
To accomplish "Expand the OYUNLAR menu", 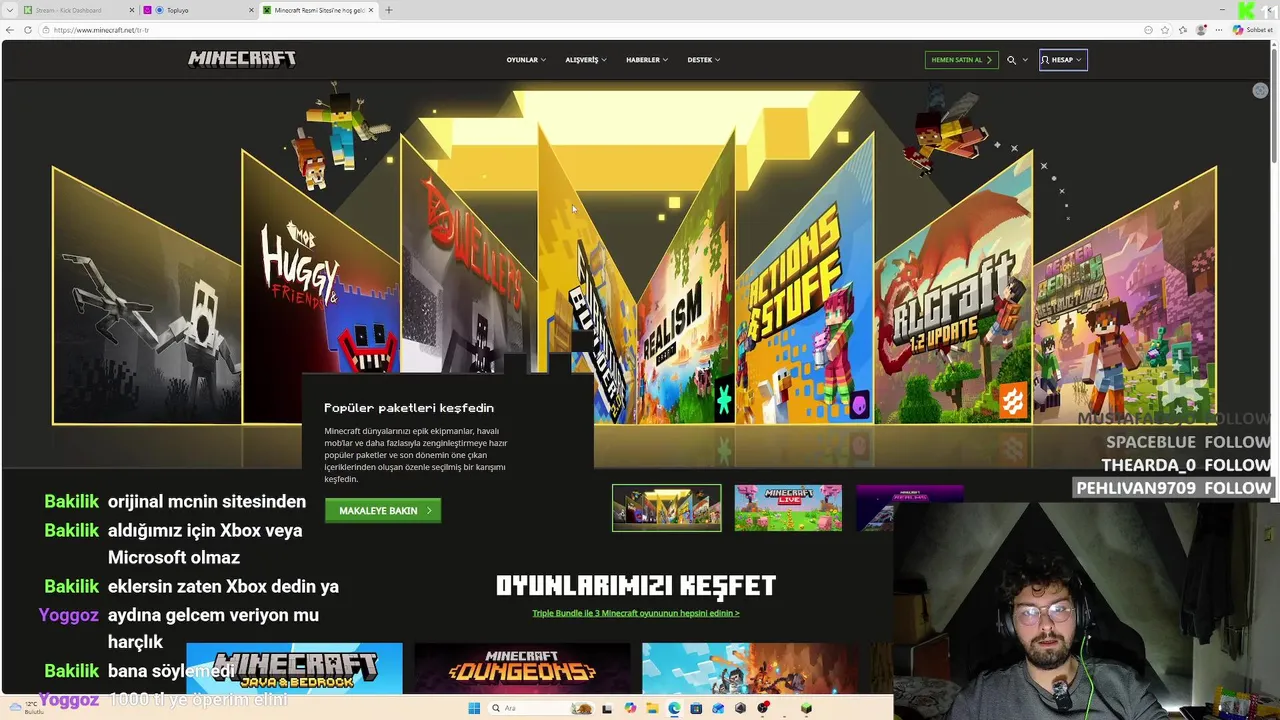I will point(526,60).
